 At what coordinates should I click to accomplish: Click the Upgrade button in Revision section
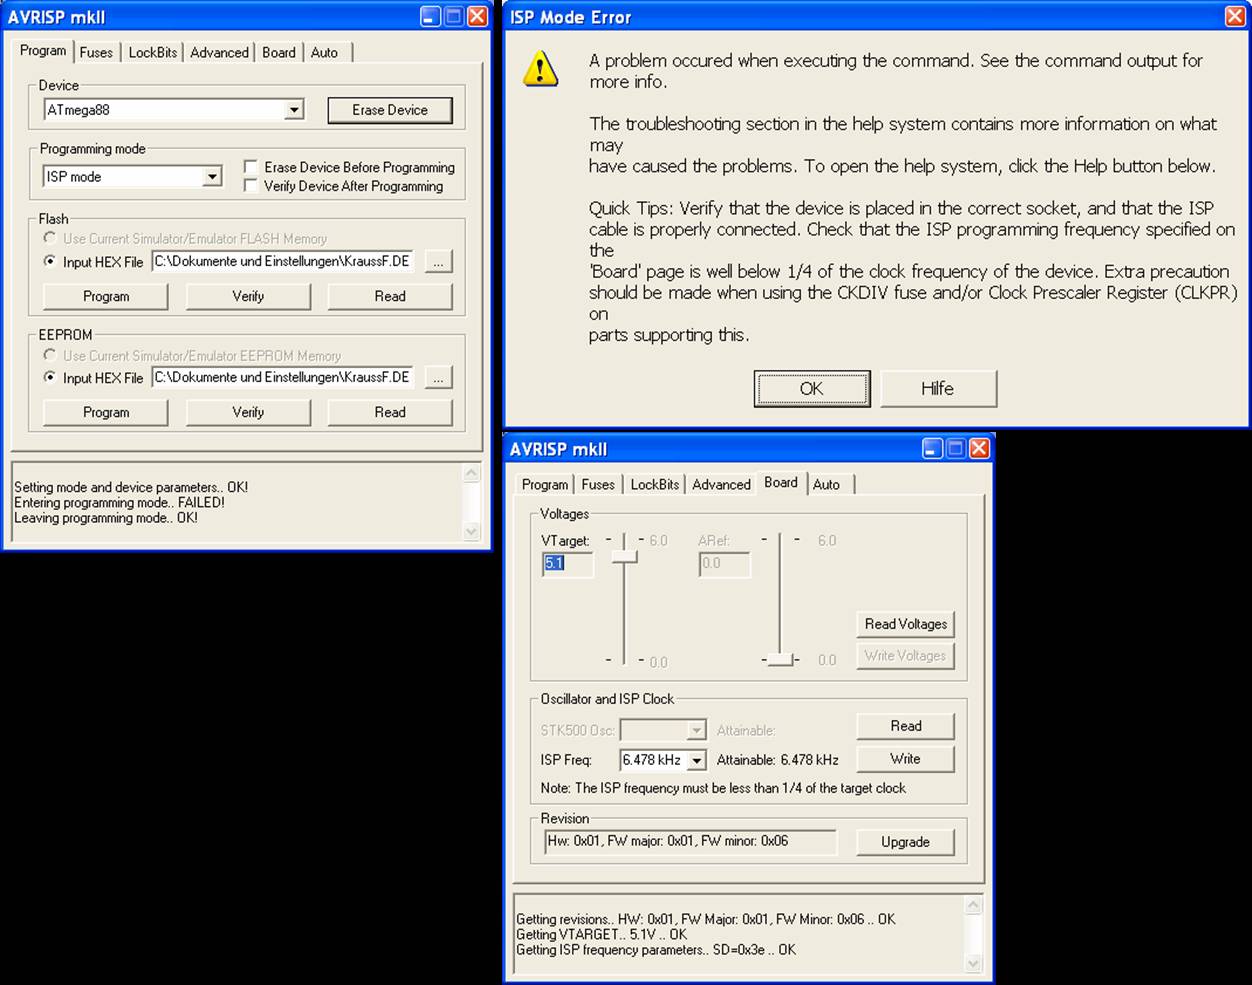point(906,842)
